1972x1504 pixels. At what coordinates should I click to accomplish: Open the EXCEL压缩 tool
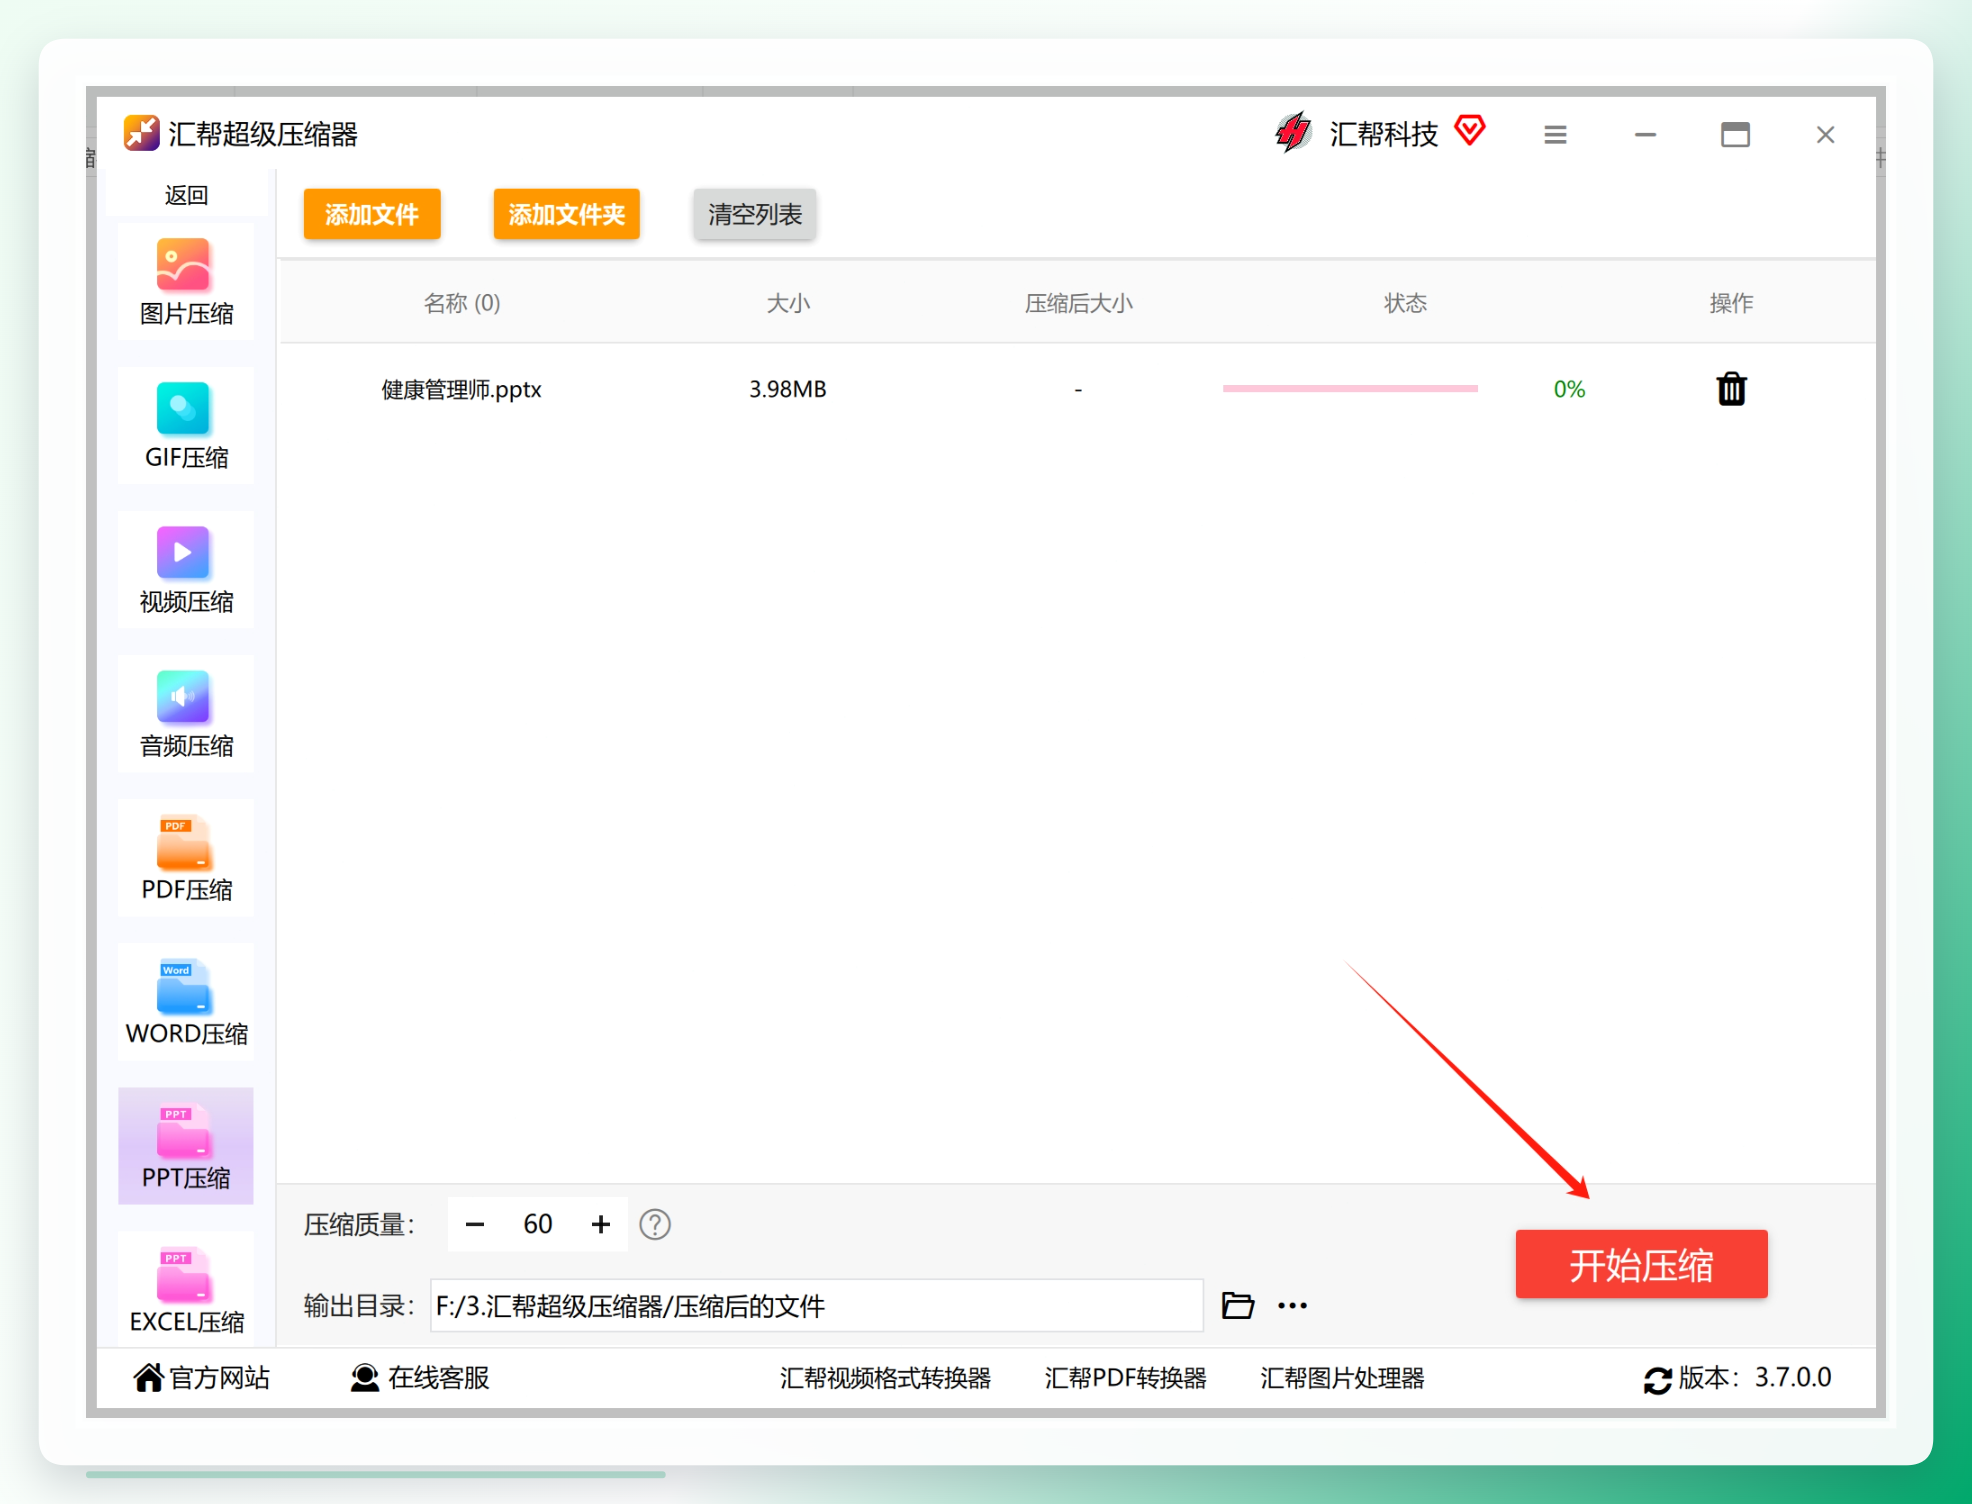pyautogui.click(x=186, y=1289)
